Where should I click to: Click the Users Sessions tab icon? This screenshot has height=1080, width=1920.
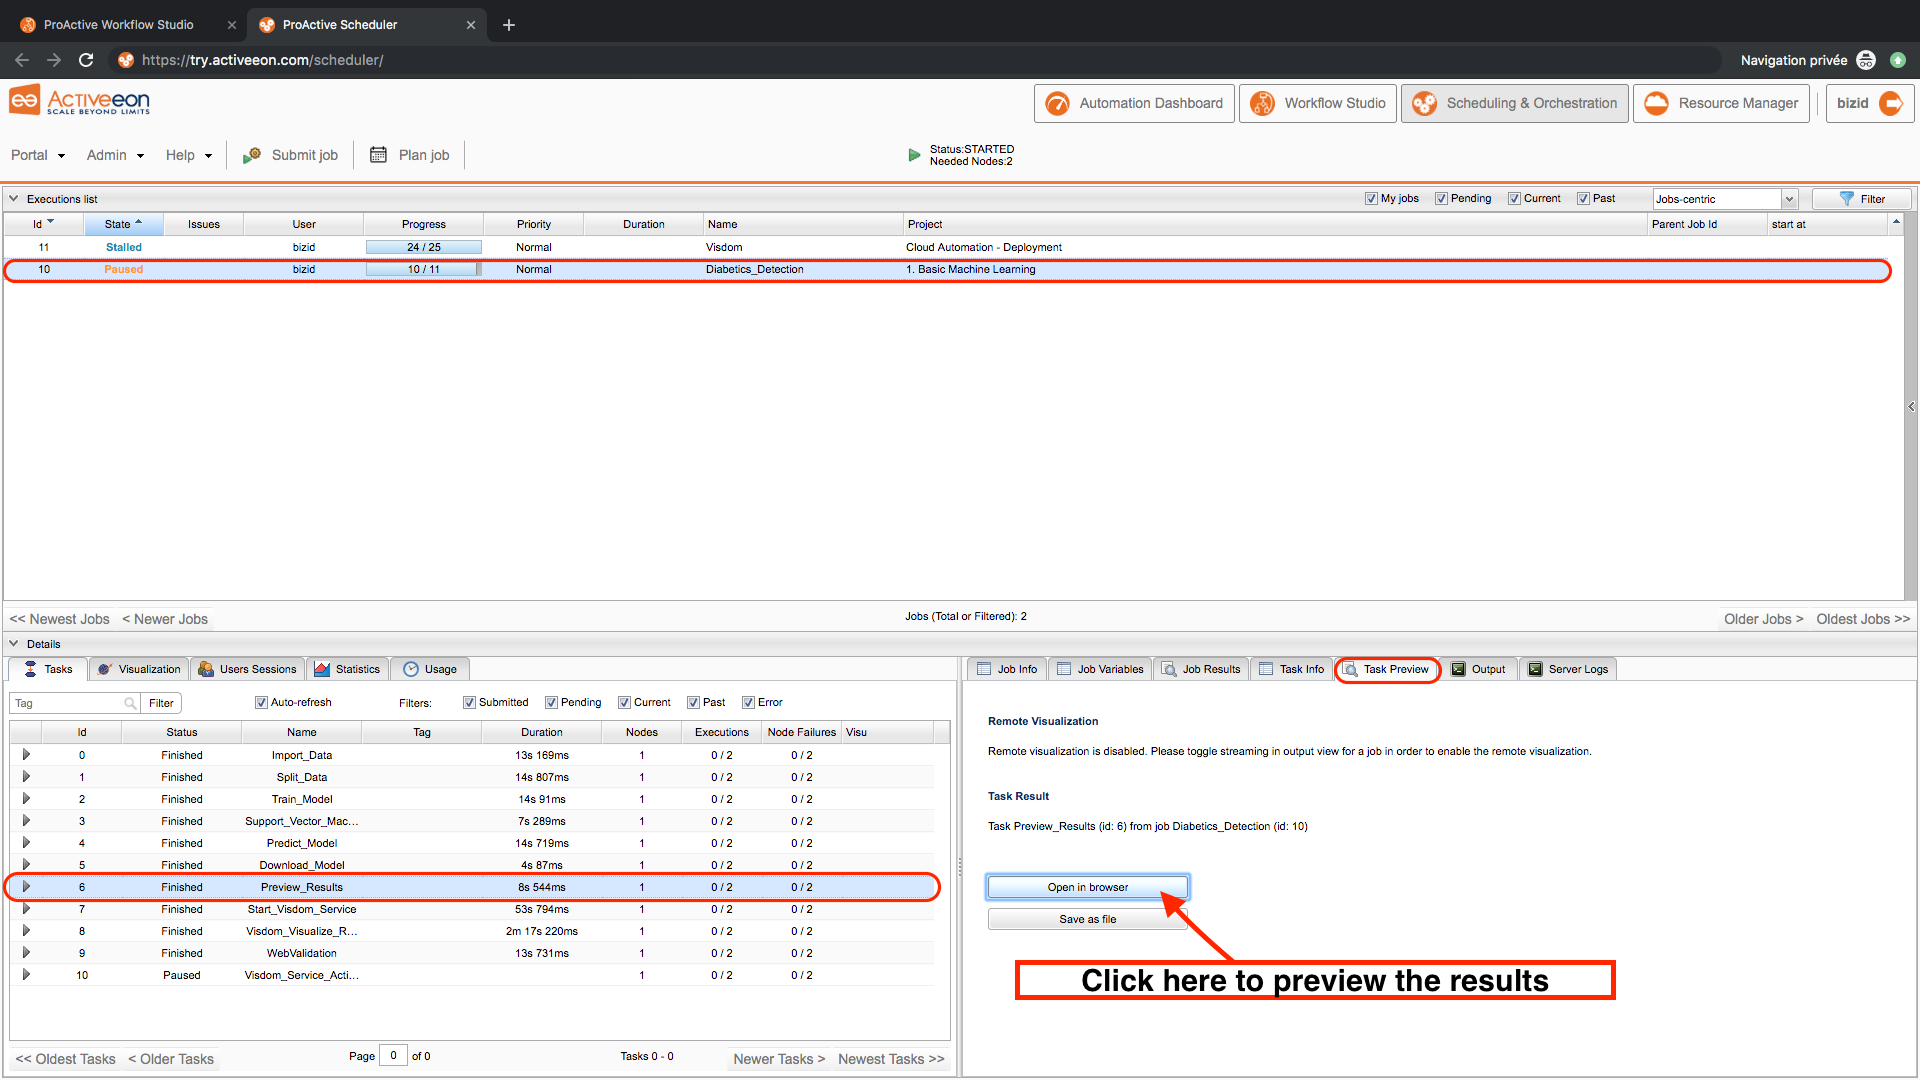pyautogui.click(x=206, y=669)
